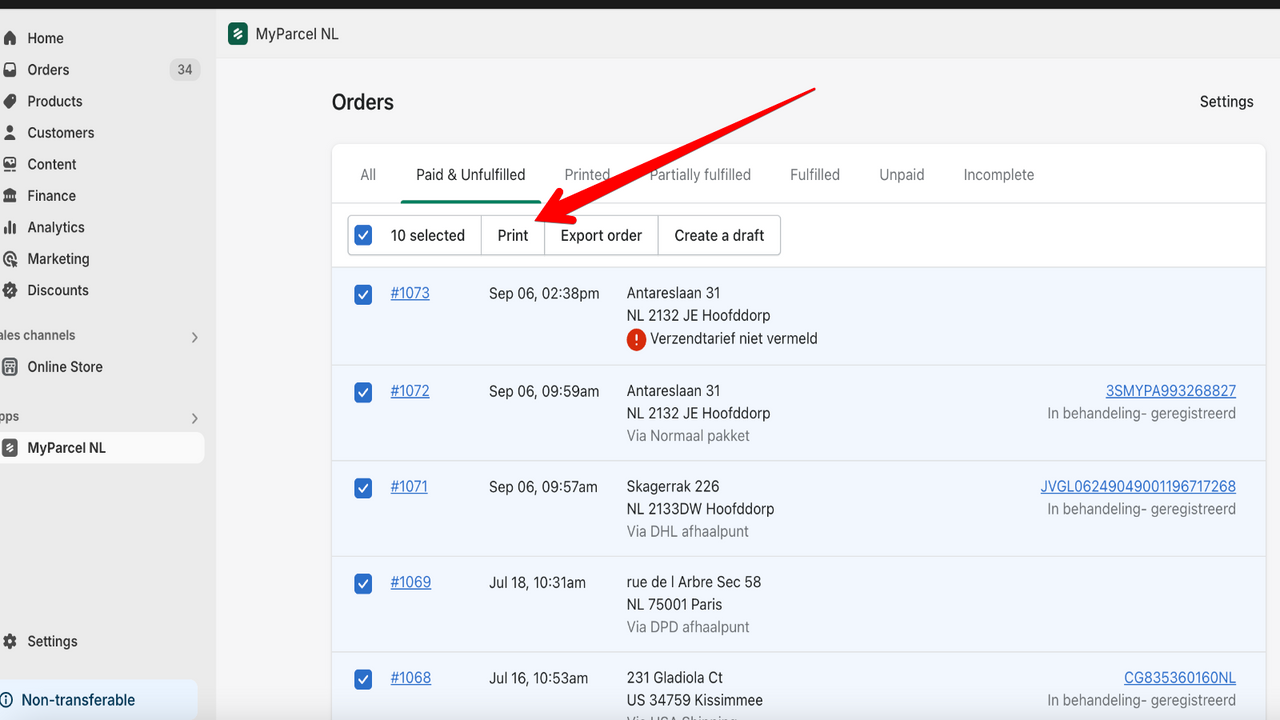
Task: Switch to the All tab
Action: (x=368, y=175)
